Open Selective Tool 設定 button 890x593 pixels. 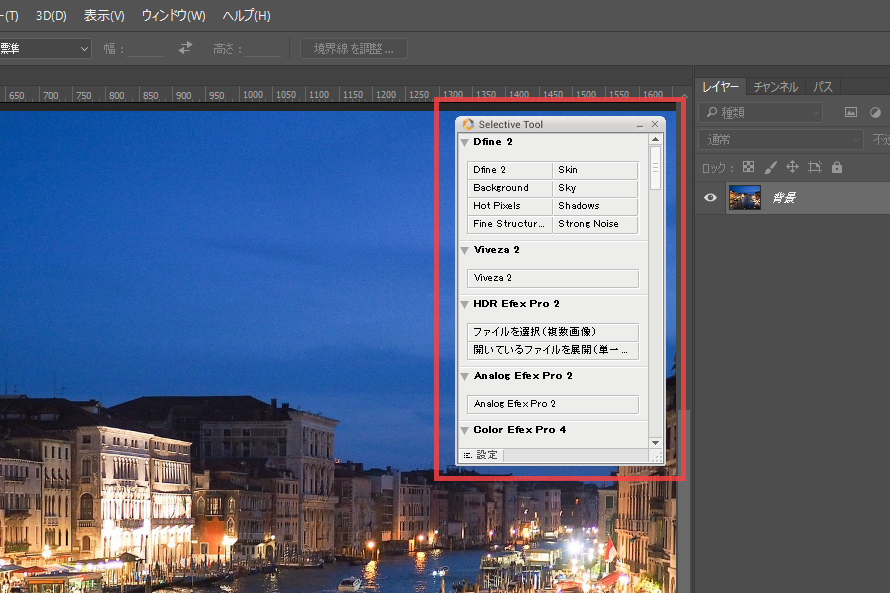[x=481, y=455]
